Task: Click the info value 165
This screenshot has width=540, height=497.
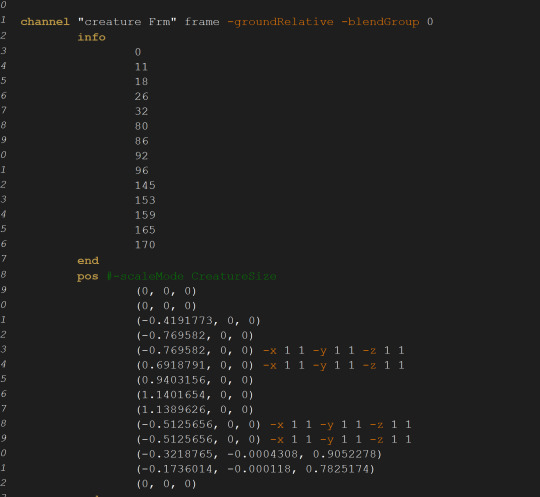Action: pos(145,230)
